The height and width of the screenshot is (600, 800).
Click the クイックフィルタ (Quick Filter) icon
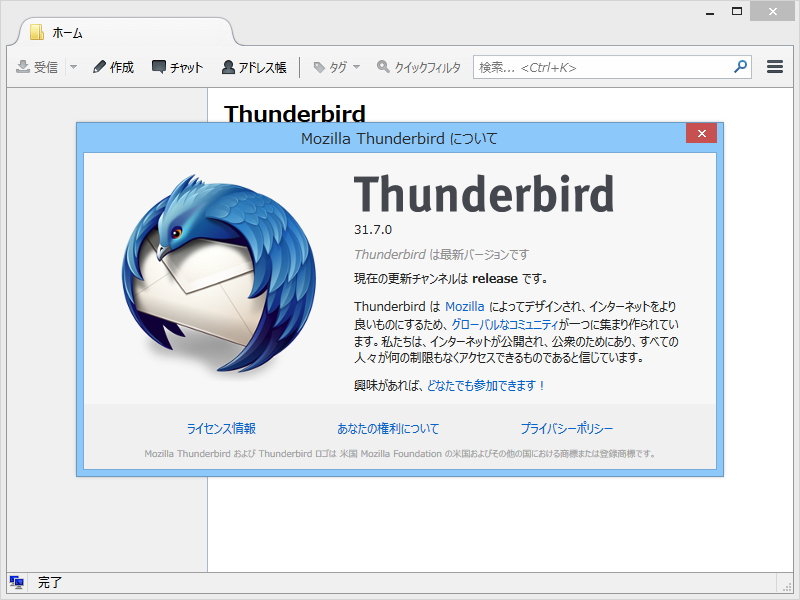click(383, 67)
